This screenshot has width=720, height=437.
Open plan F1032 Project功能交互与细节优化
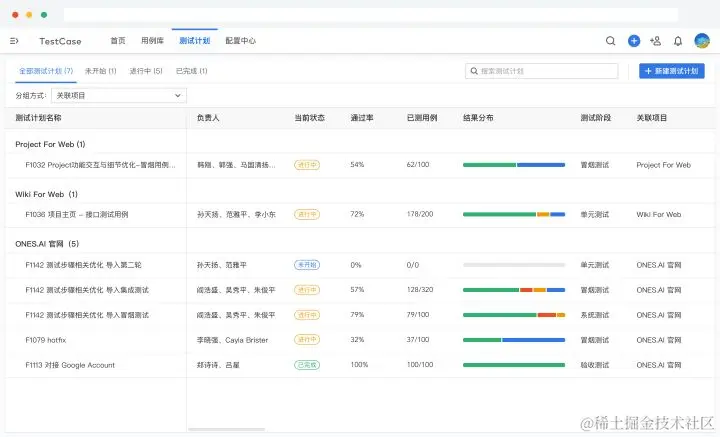[x=100, y=165]
